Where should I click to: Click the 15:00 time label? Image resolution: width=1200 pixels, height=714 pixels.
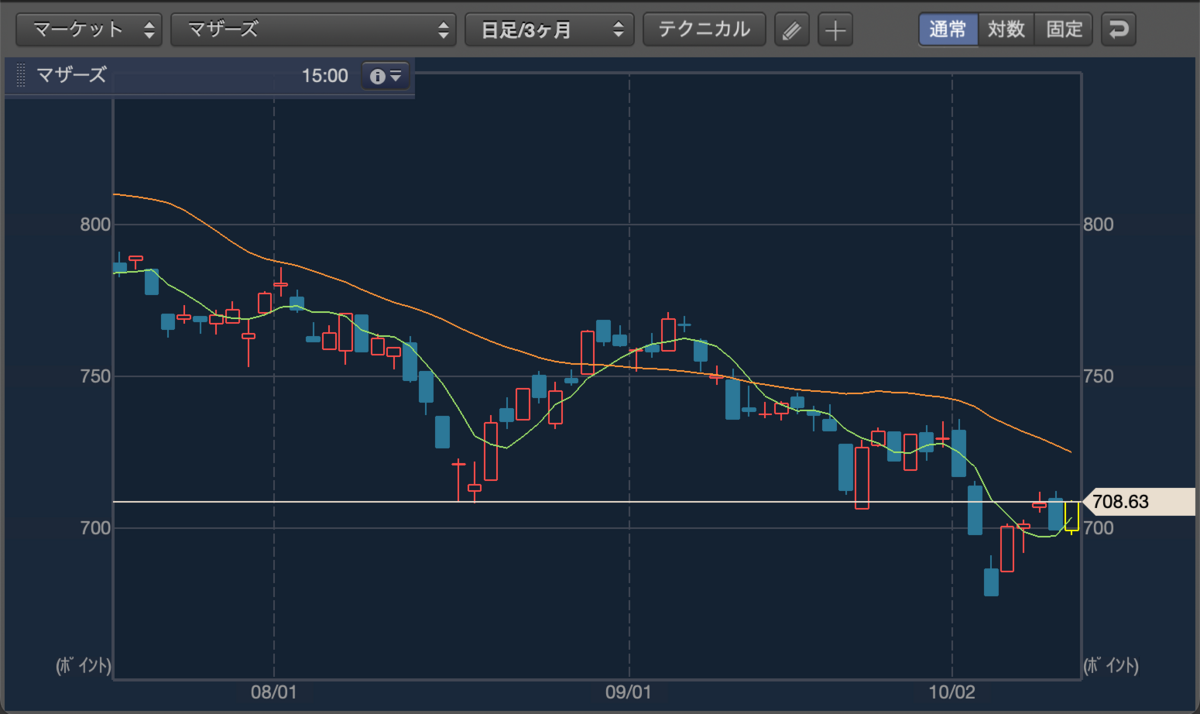324,76
